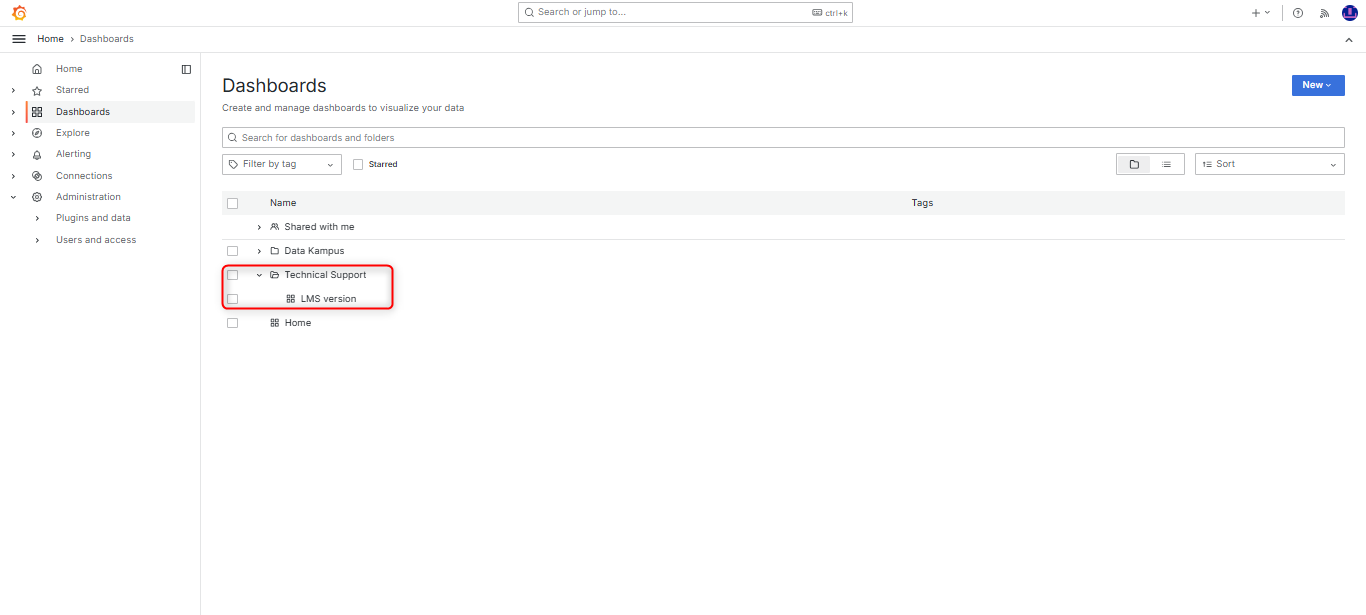The width and height of the screenshot is (1366, 615).
Task: Select the LMS version dashboard checkbox
Action: coord(232,299)
